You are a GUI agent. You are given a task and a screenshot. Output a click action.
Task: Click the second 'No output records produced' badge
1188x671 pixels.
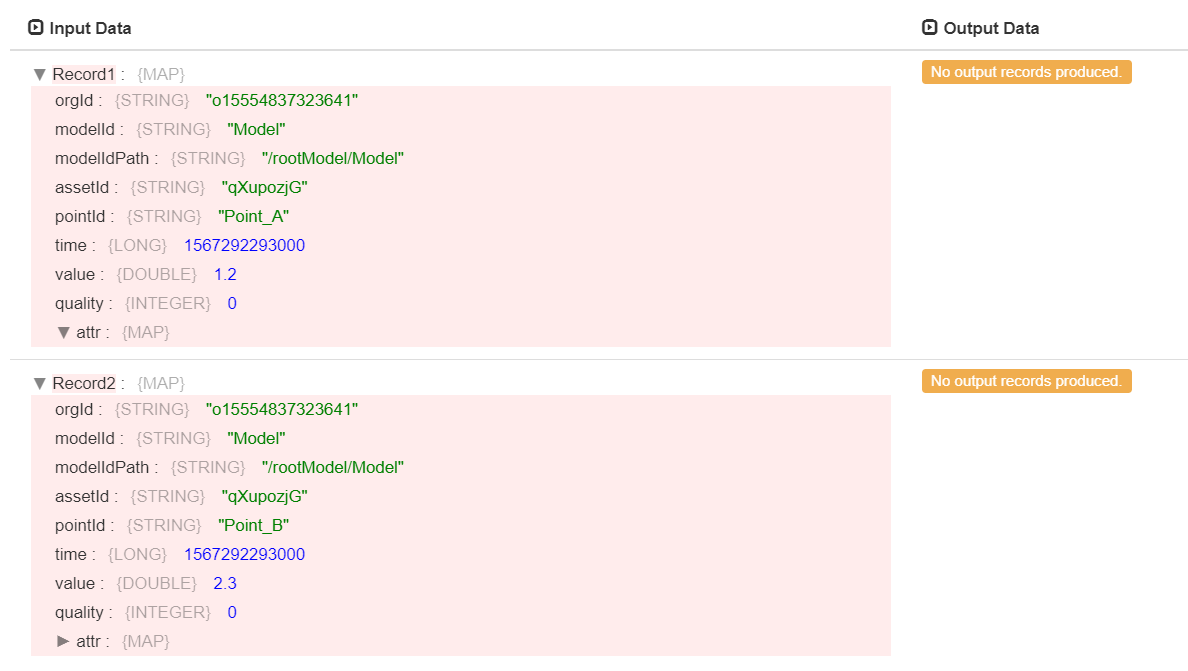1026,381
